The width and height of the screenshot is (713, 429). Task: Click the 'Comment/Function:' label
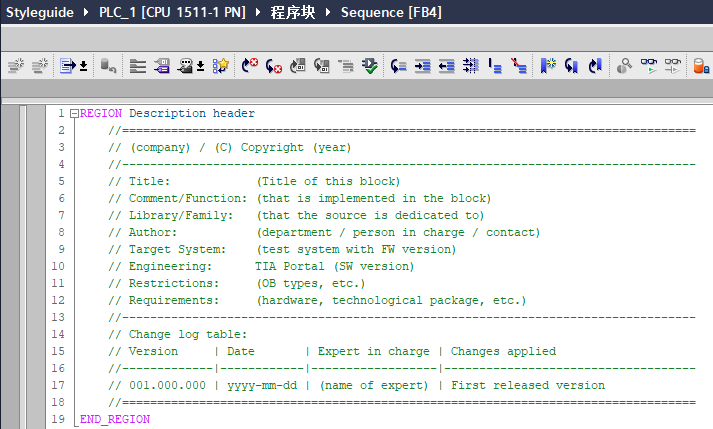pos(188,198)
